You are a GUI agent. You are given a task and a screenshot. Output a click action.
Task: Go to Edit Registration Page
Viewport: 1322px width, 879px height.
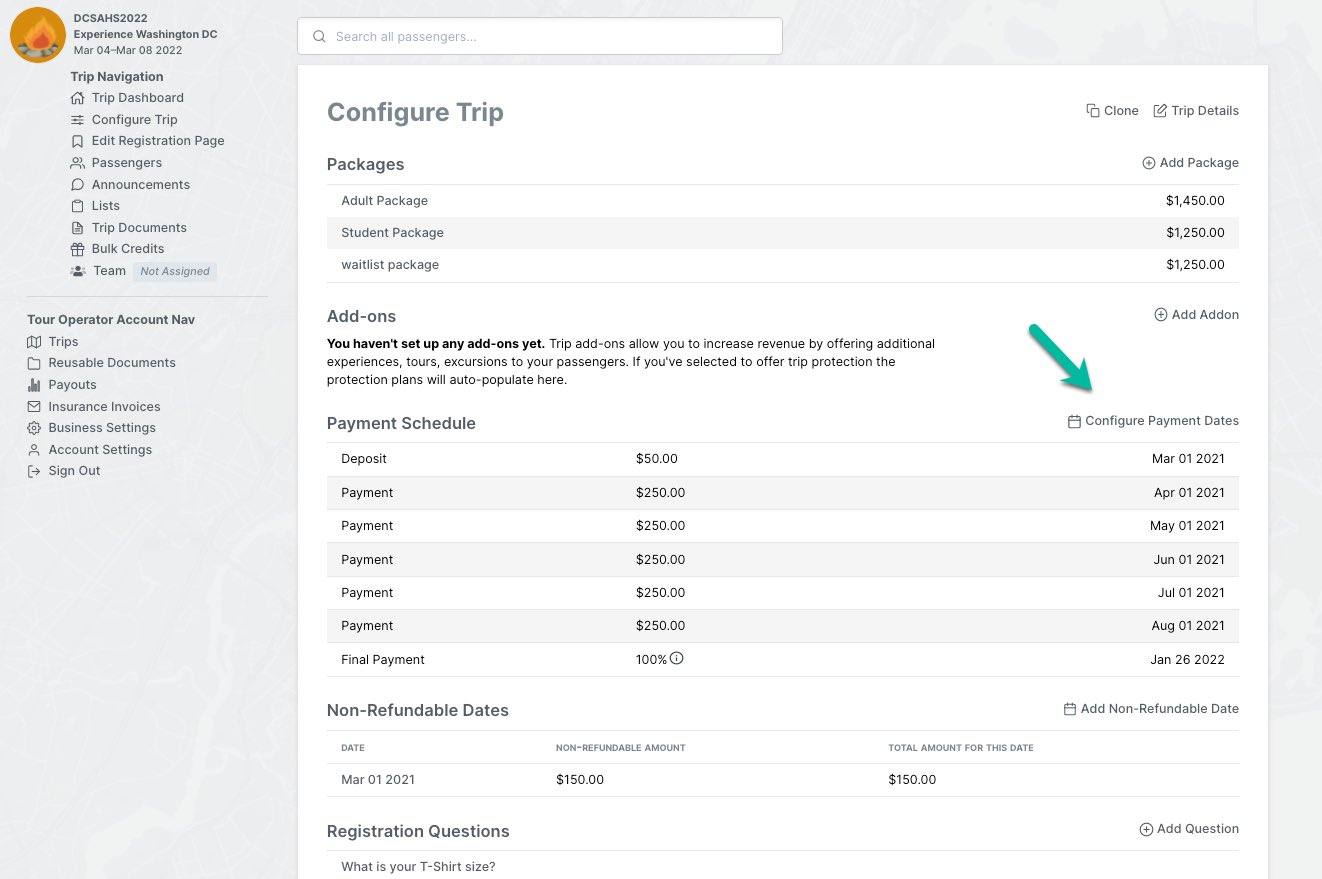coord(158,141)
